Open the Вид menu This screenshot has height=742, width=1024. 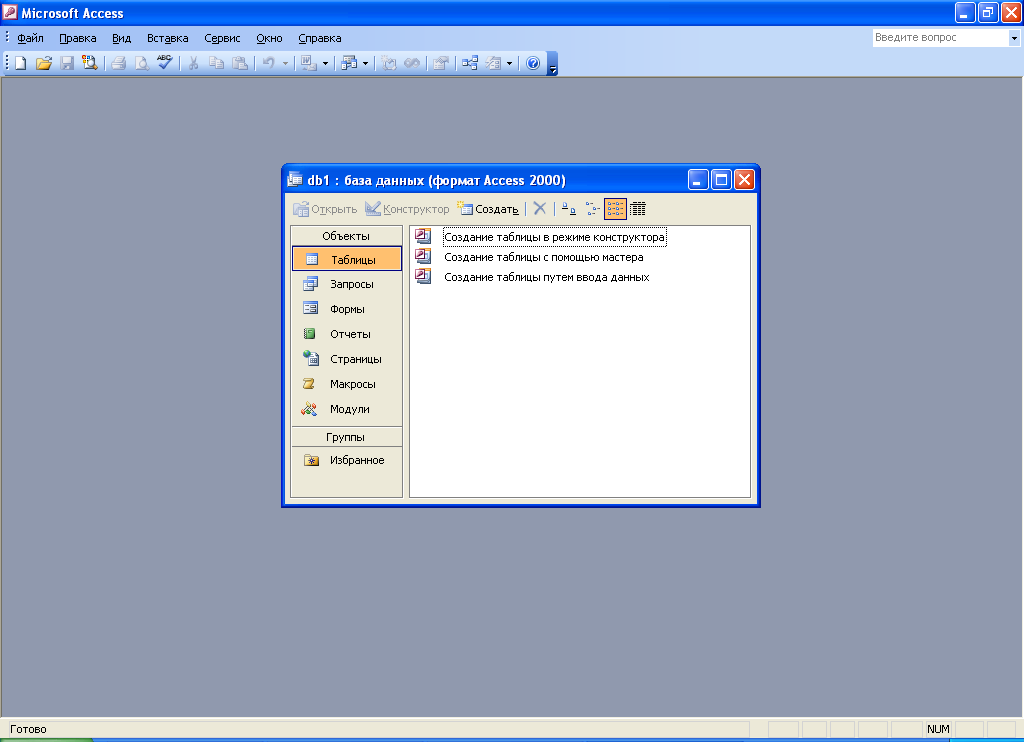(121, 38)
